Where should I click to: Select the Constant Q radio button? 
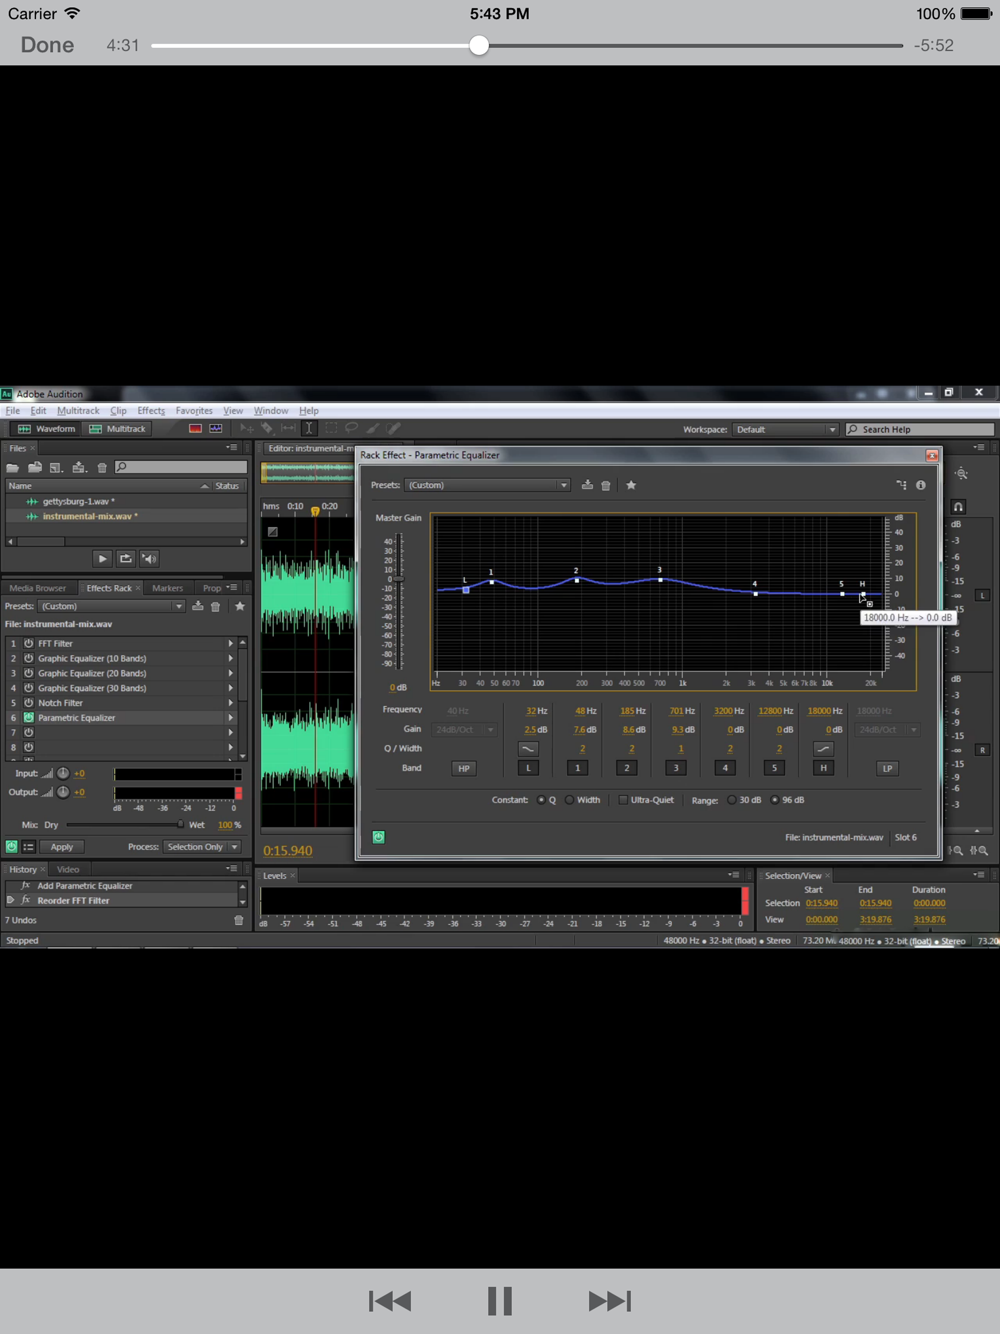tap(541, 800)
